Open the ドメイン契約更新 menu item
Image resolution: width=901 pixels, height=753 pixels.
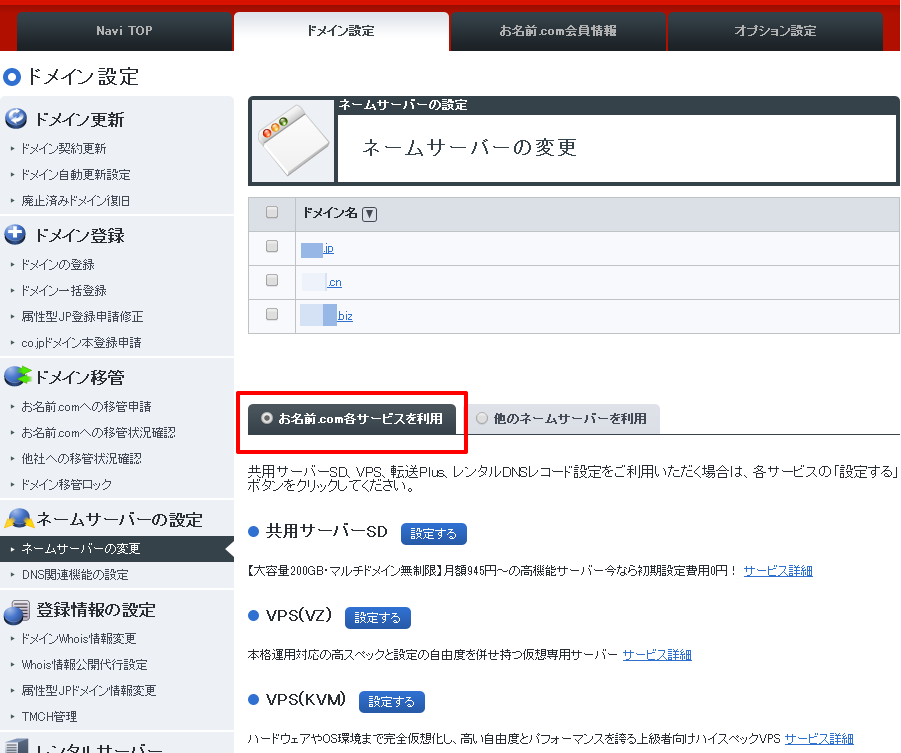click(x=64, y=149)
